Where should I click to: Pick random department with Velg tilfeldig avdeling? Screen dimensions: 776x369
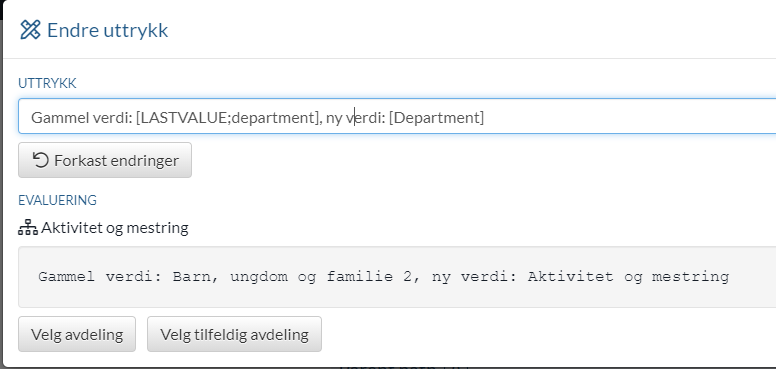click(234, 334)
